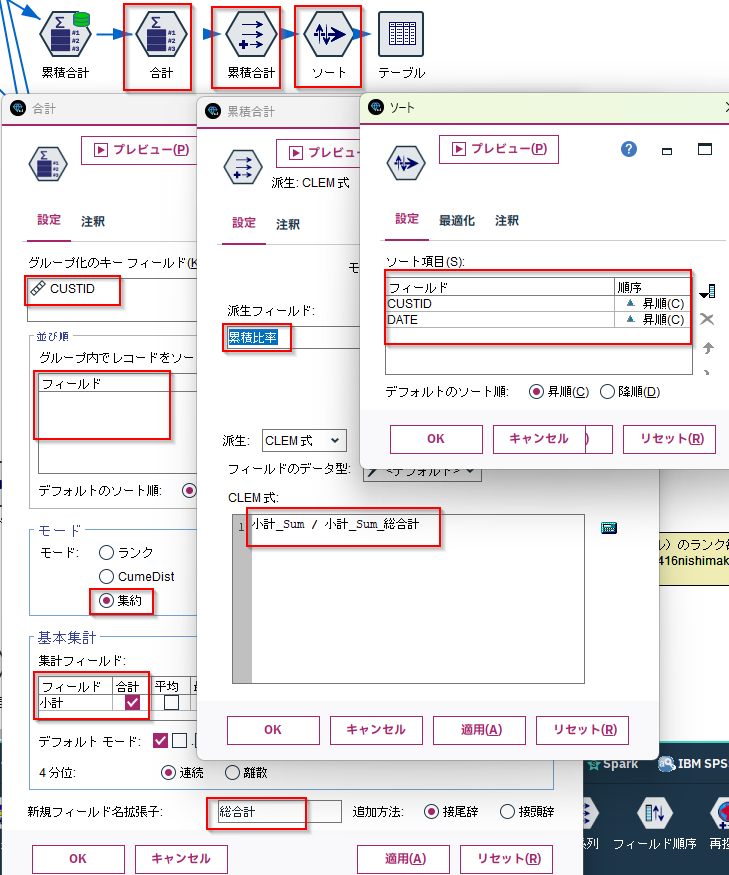The width and height of the screenshot is (729, 875).
Task: Select the テーブル node on canvas
Action: click(x=401, y=34)
